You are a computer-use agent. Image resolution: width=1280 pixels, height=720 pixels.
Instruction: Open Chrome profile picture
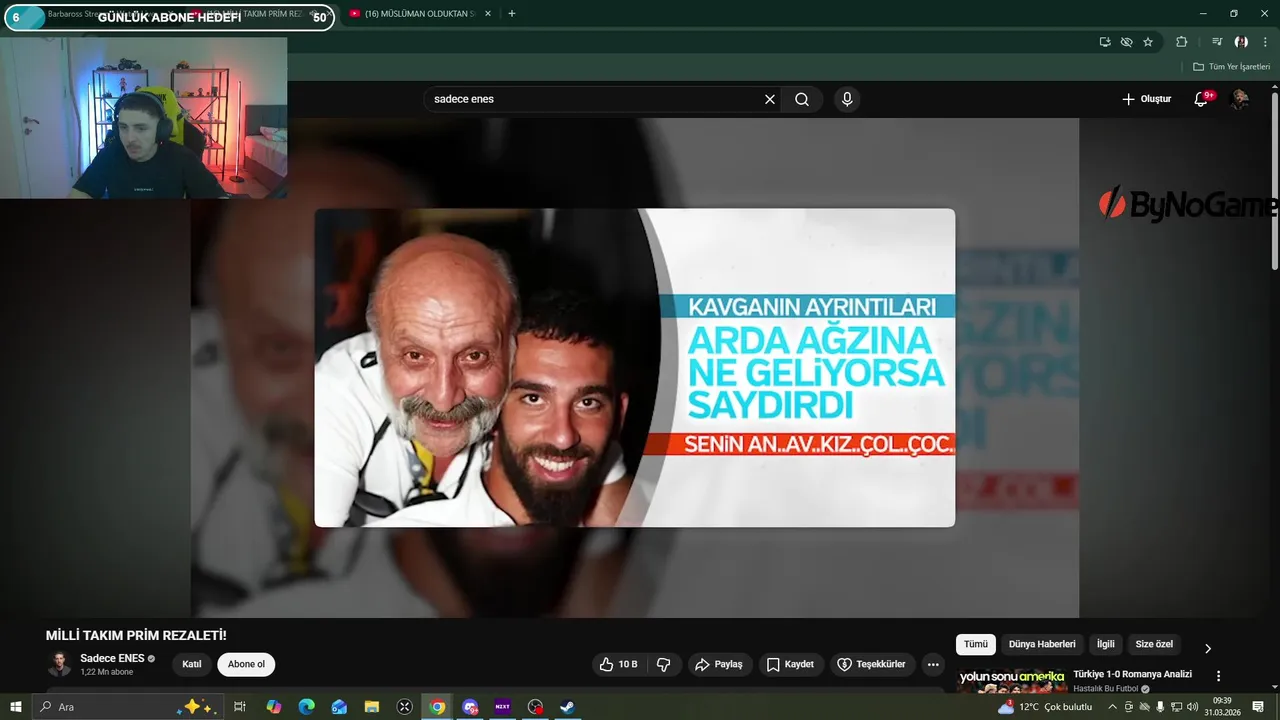(x=1241, y=42)
